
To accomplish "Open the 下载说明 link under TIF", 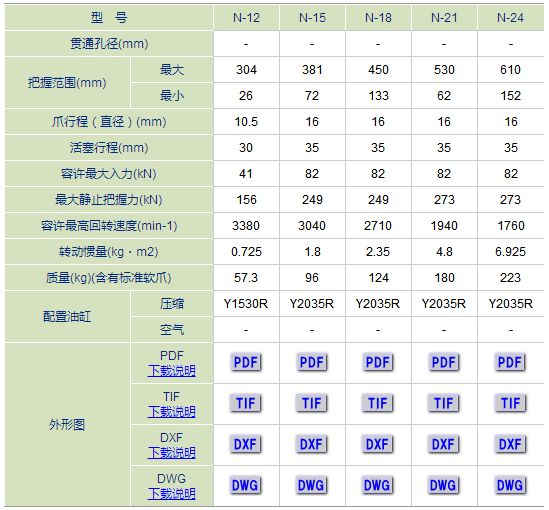I will point(172,412).
